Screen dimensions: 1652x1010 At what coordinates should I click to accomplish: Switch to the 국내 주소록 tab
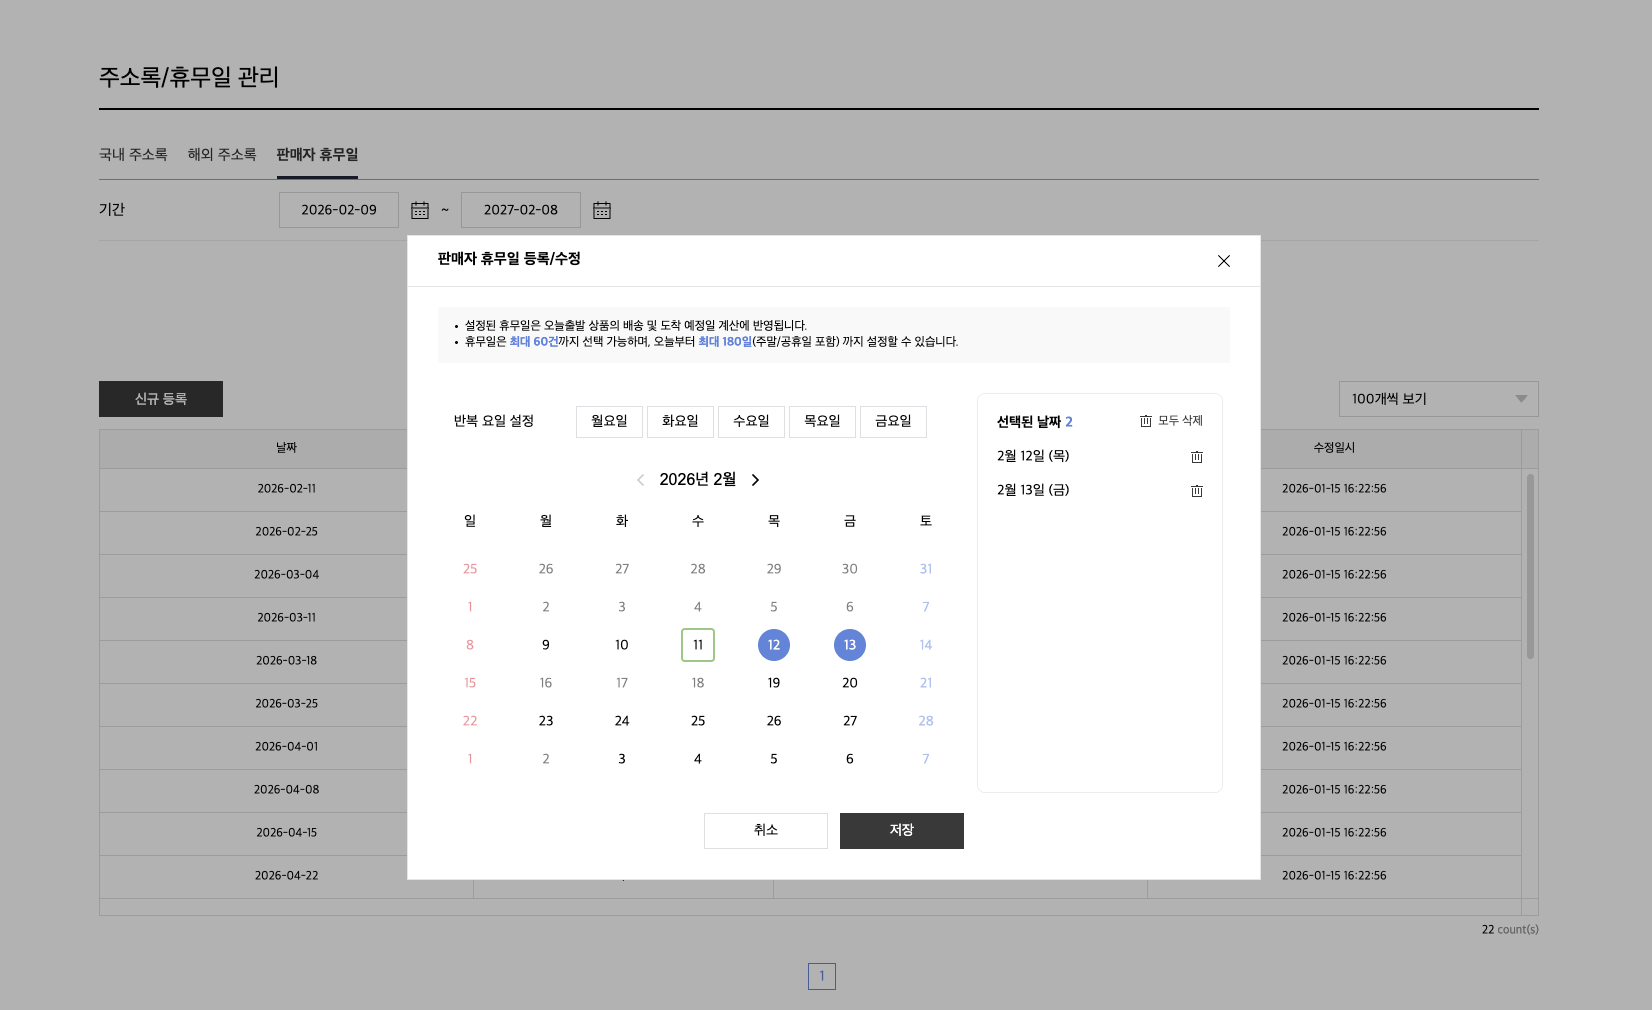click(133, 155)
